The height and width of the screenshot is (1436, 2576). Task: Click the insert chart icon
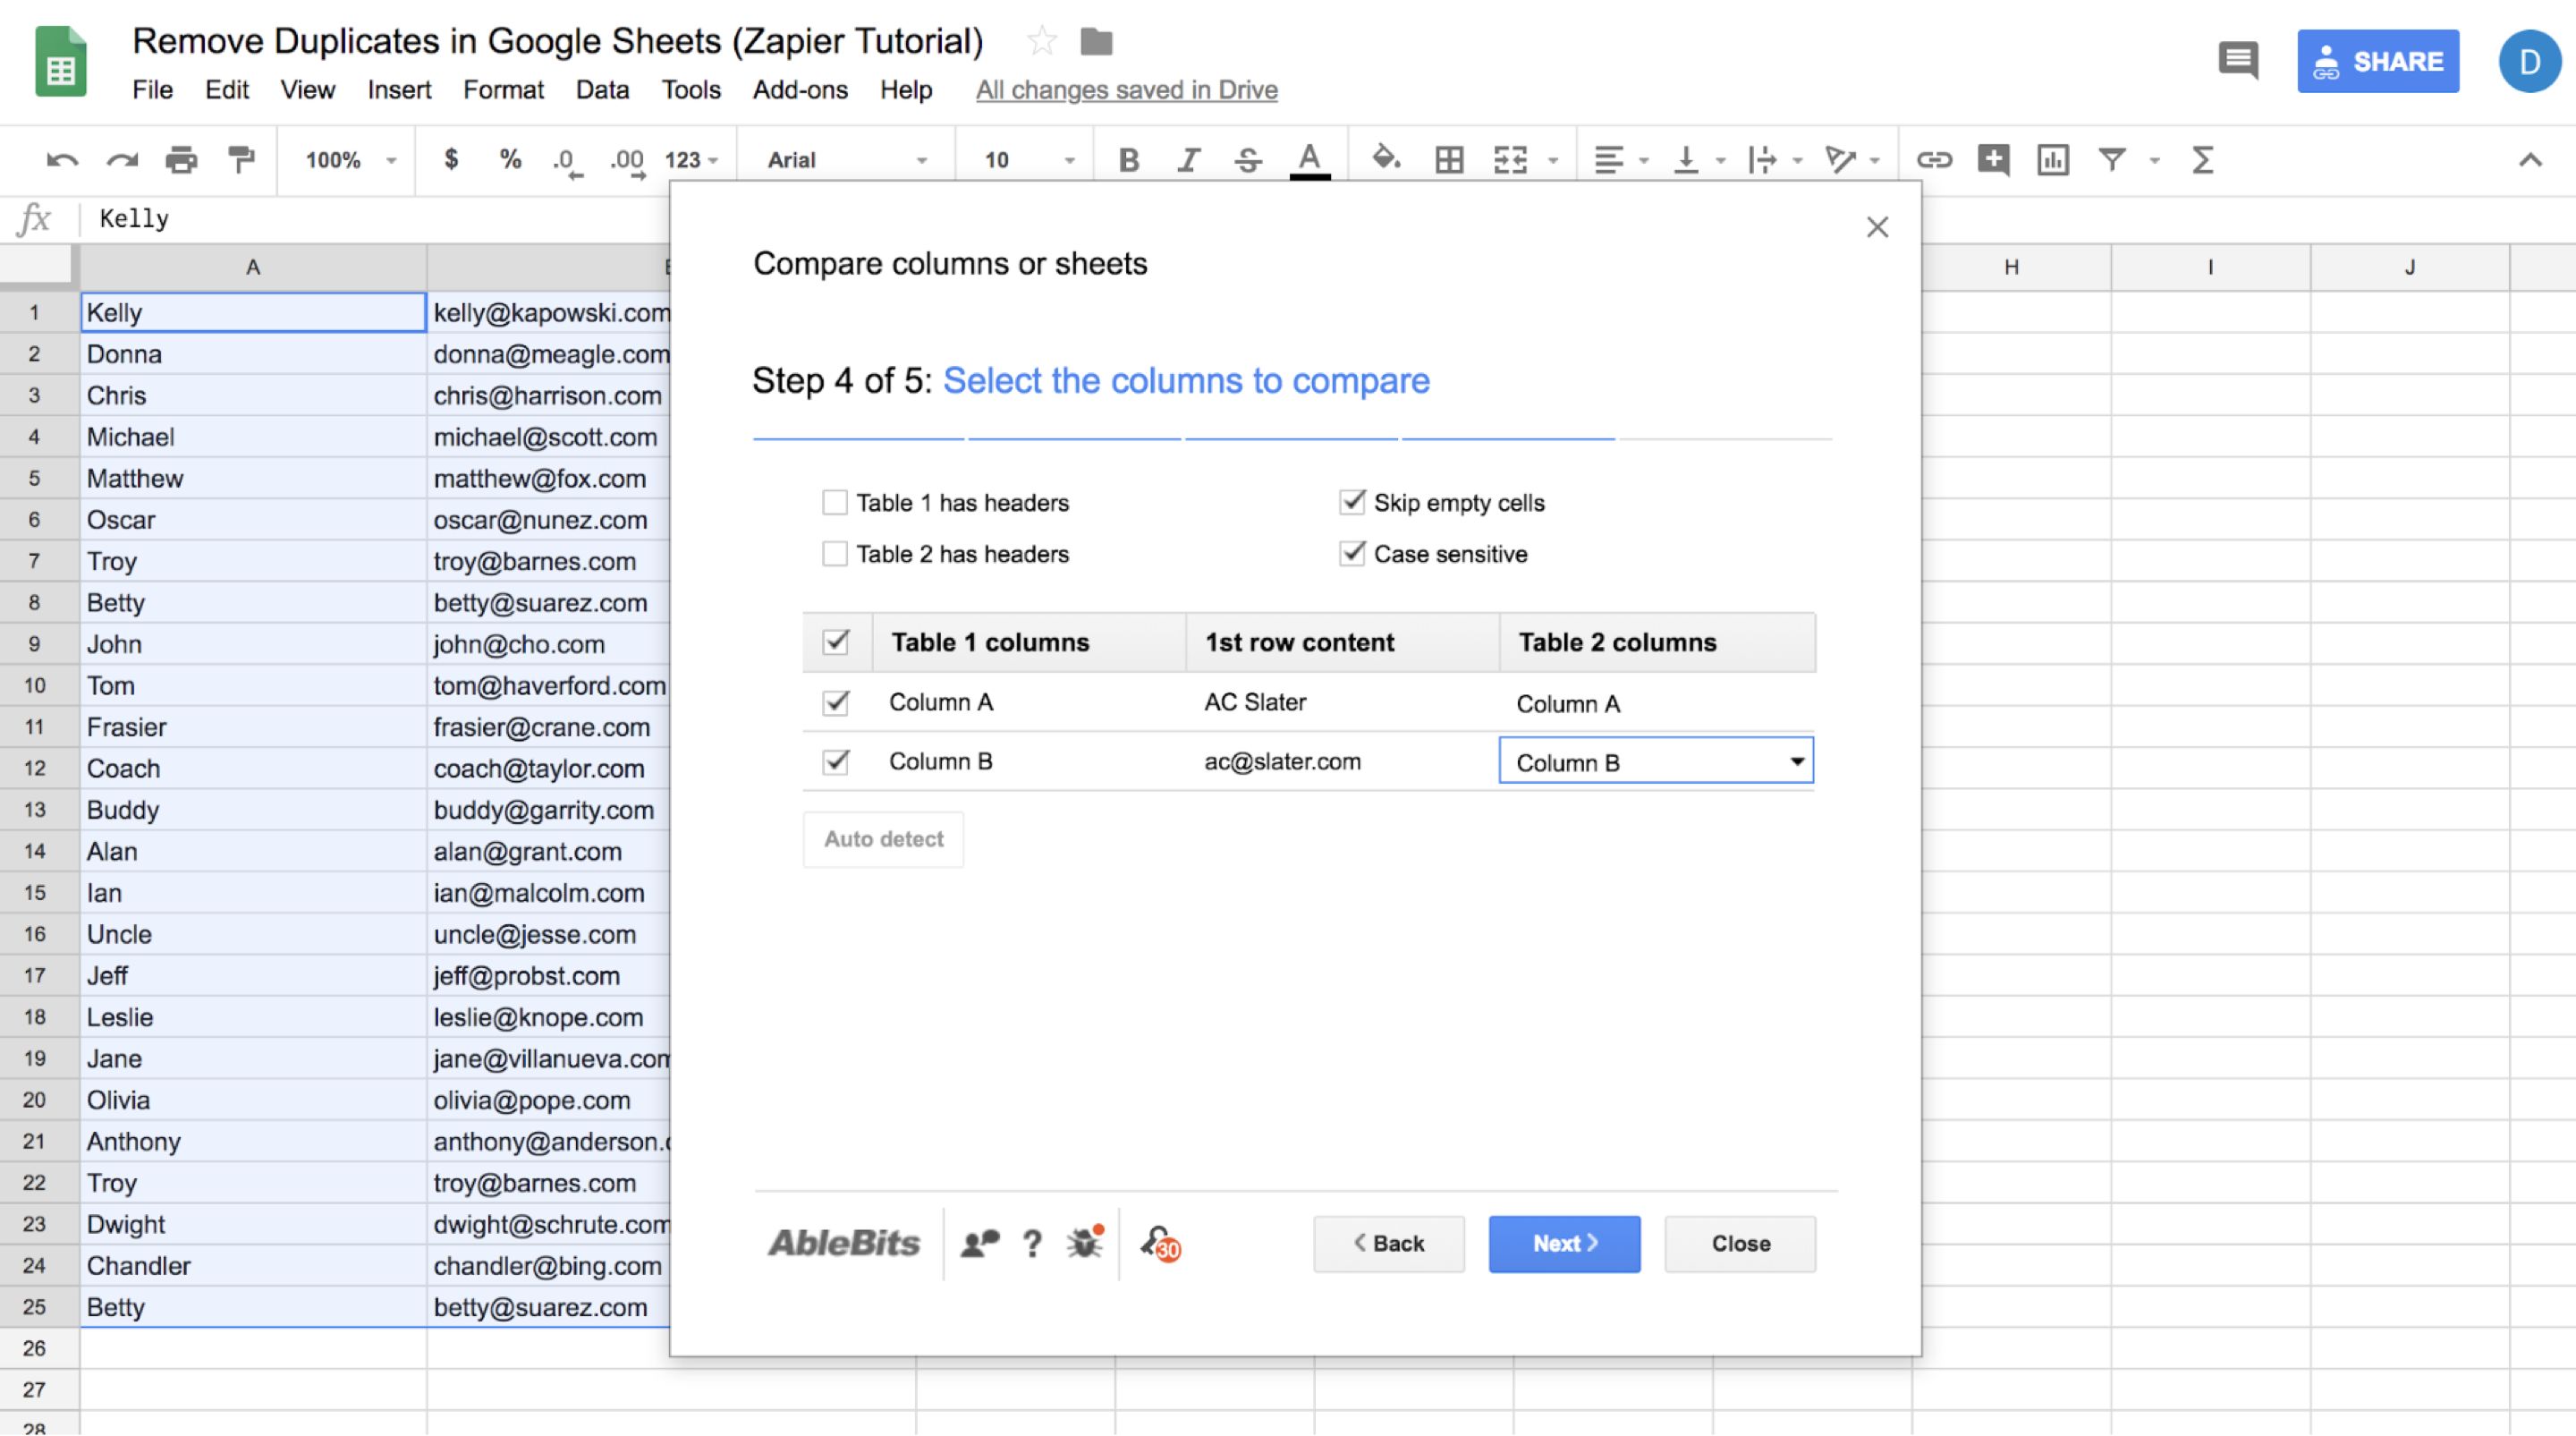coord(2052,160)
